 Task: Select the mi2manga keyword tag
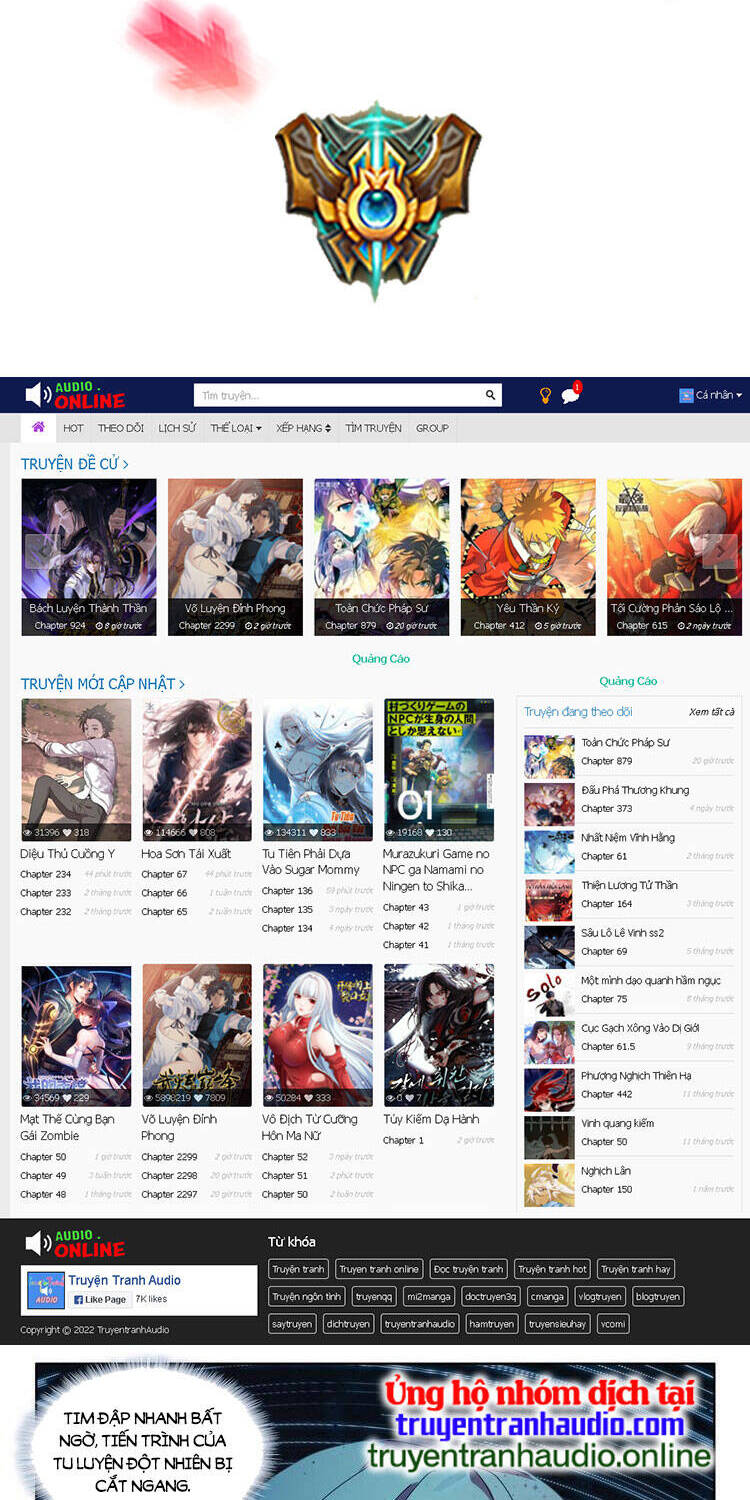427,1296
